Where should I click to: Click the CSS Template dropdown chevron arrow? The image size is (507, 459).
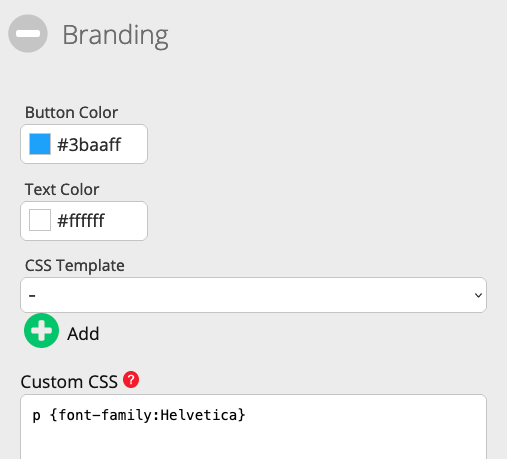478,295
